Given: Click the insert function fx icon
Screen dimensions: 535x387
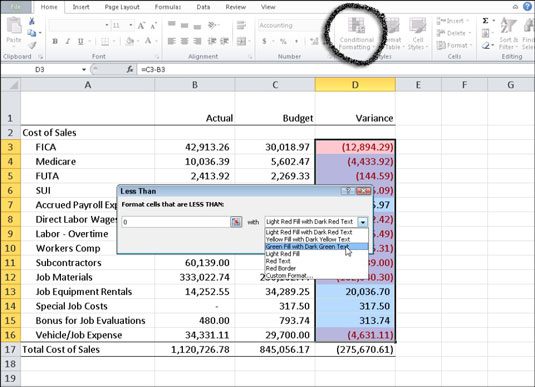Looking at the screenshot, I should point(130,70).
